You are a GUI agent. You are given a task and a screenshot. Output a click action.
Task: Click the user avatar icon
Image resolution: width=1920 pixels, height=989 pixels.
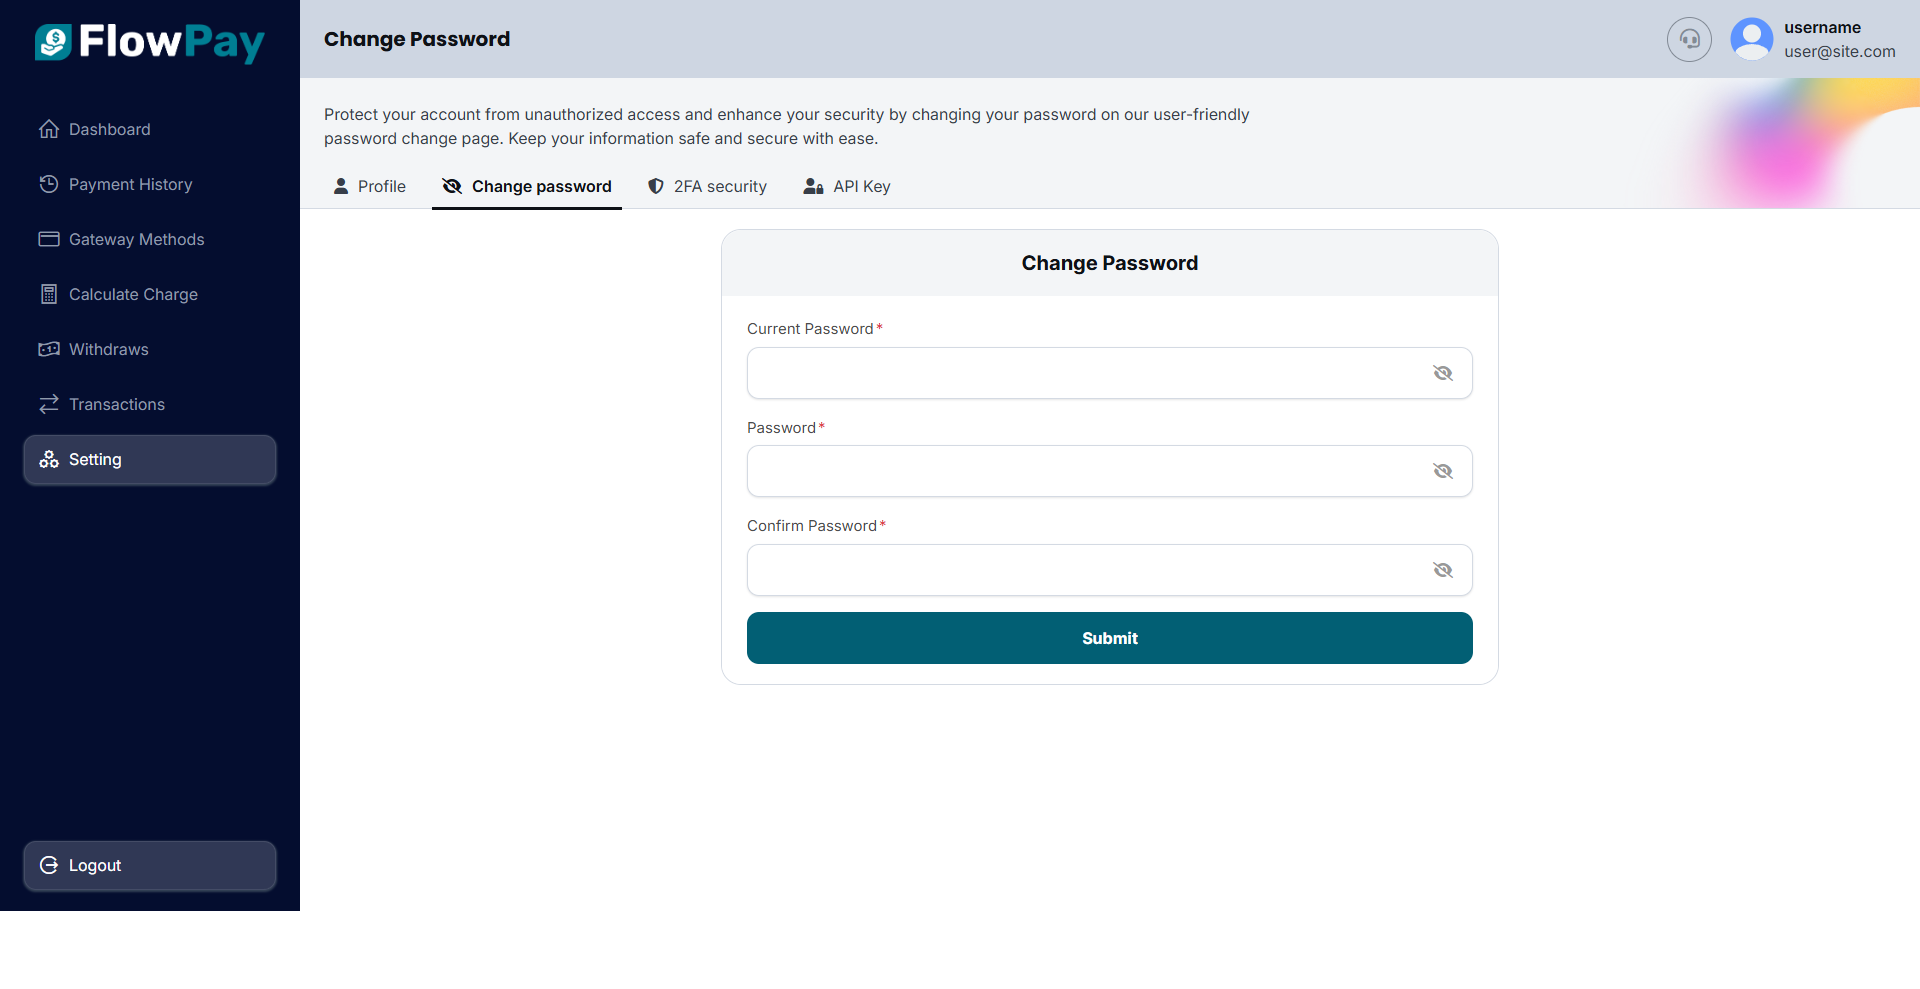click(x=1751, y=40)
